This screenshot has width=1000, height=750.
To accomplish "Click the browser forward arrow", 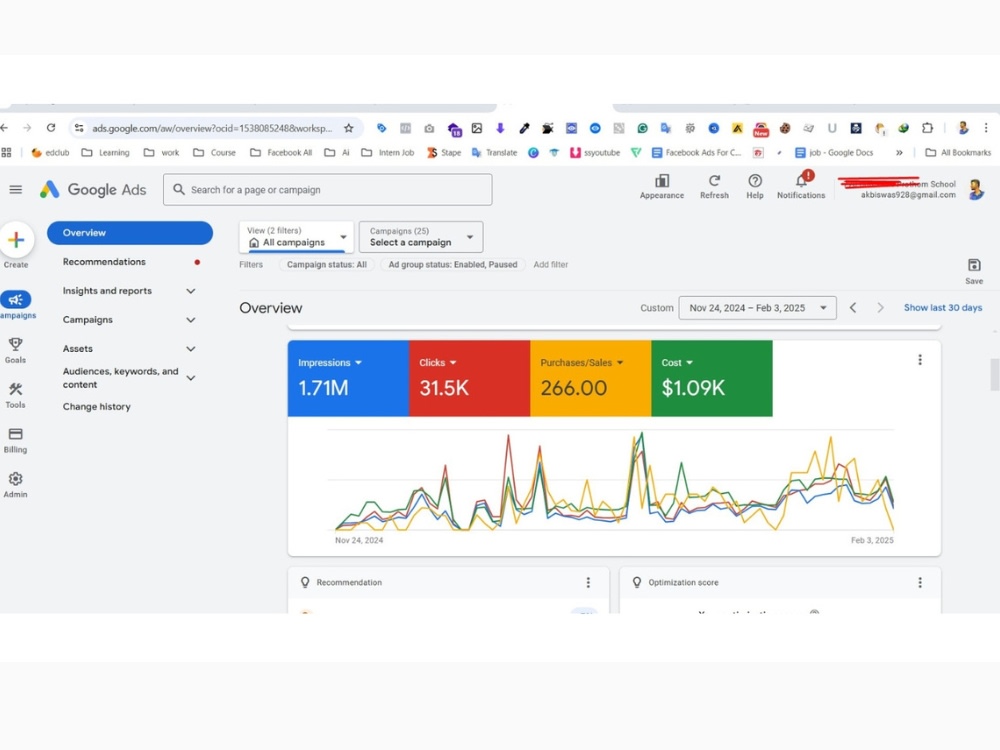I will tap(27, 128).
